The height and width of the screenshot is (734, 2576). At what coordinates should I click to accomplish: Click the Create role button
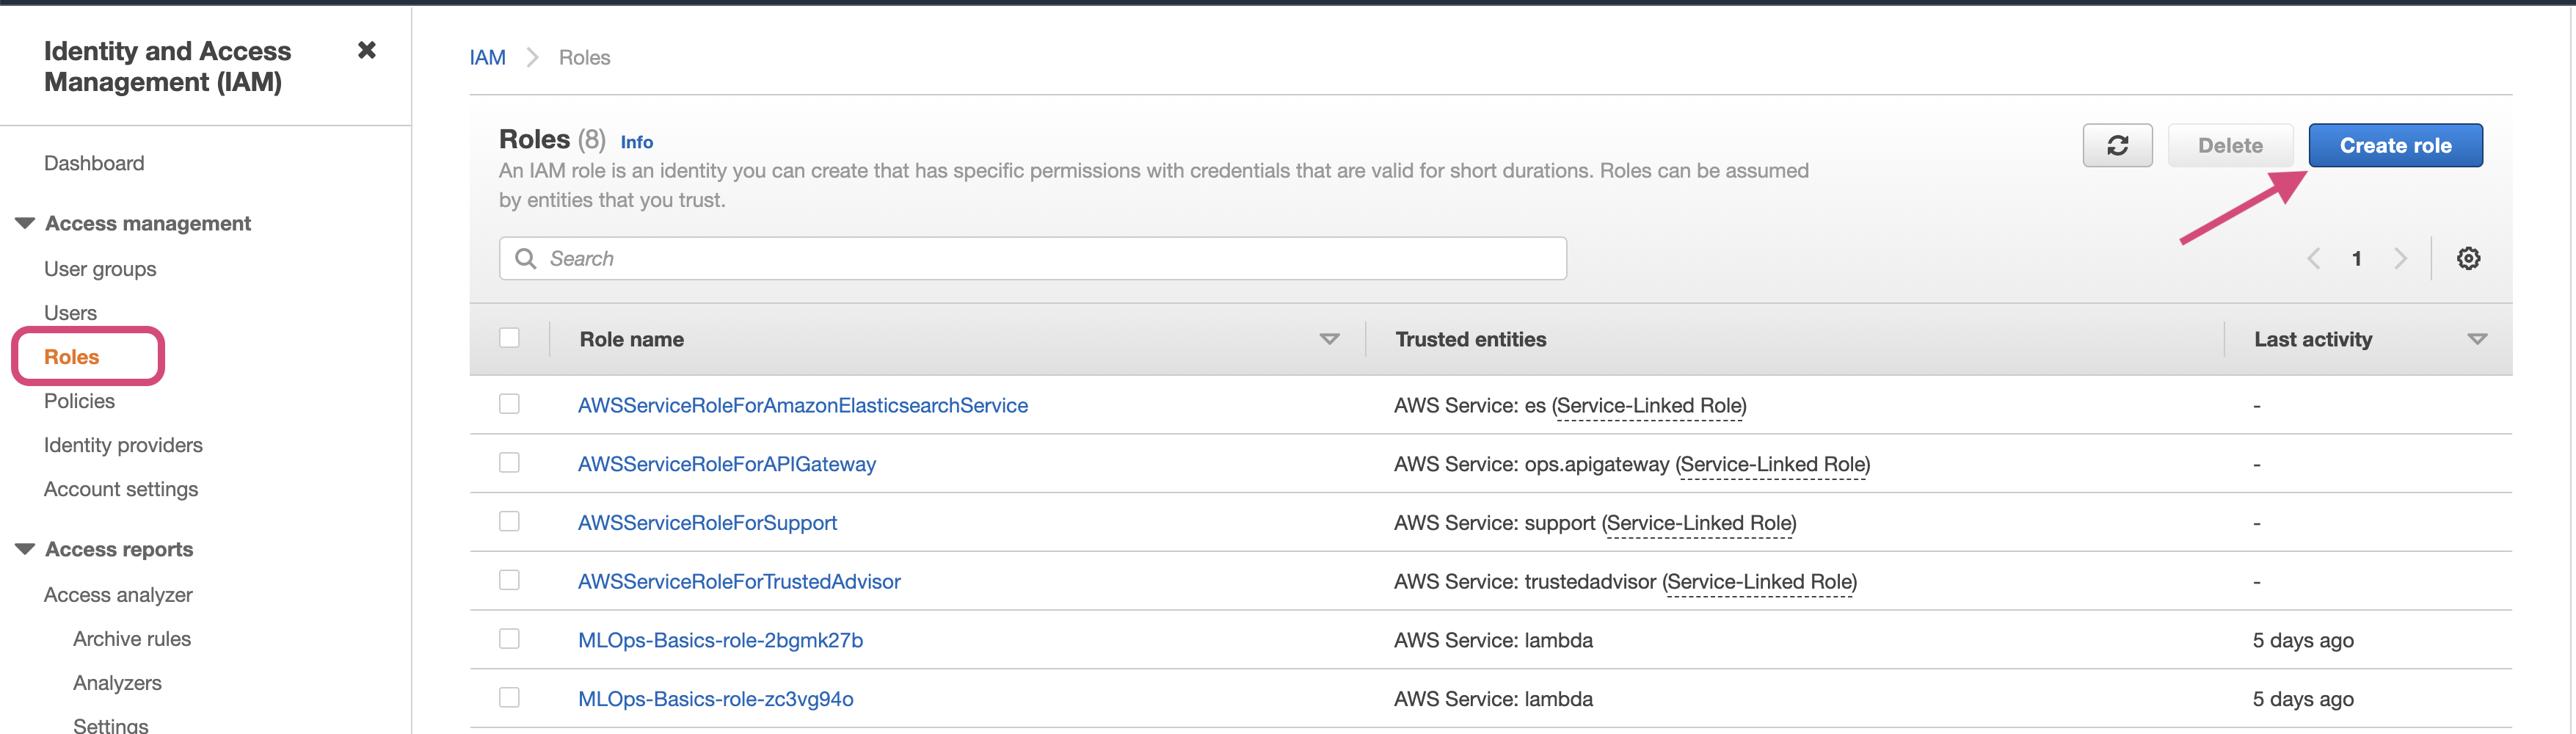pos(2394,146)
